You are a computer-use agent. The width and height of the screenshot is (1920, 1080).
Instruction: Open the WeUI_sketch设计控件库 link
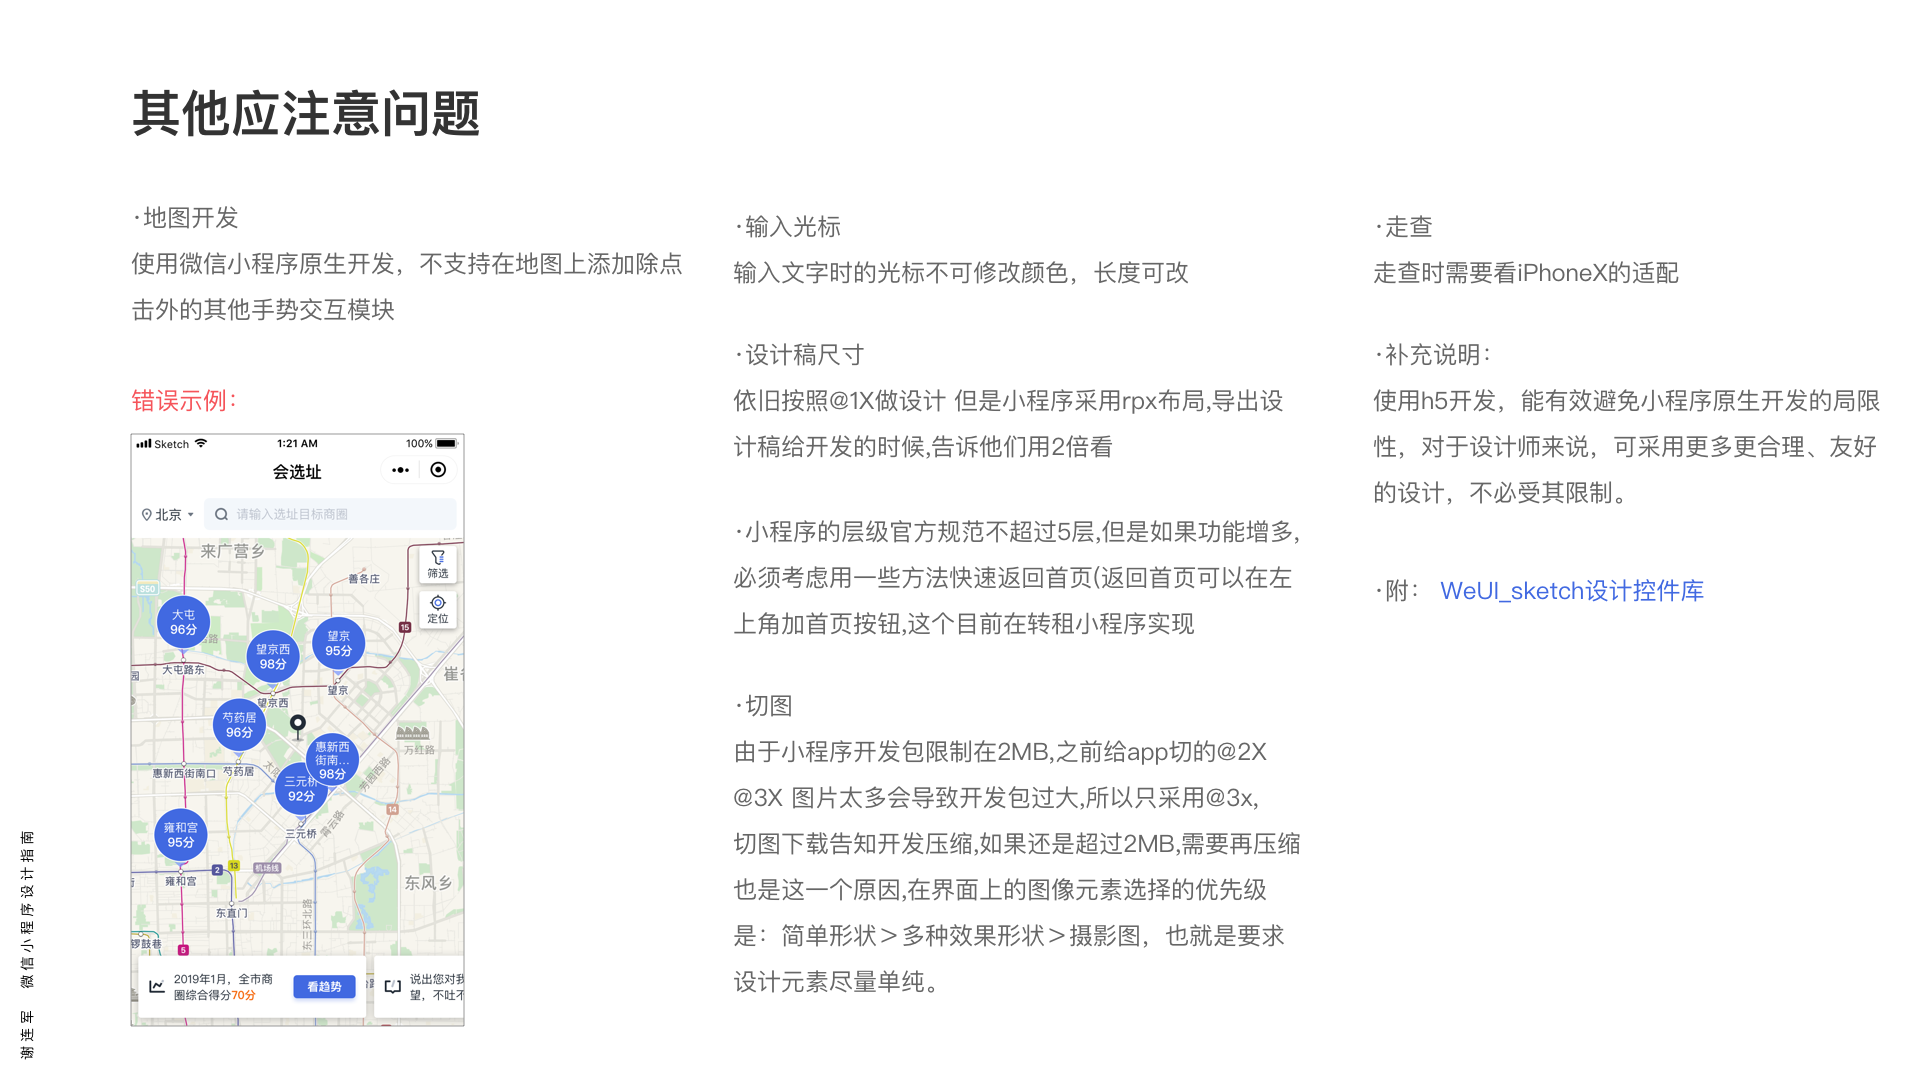click(1571, 591)
